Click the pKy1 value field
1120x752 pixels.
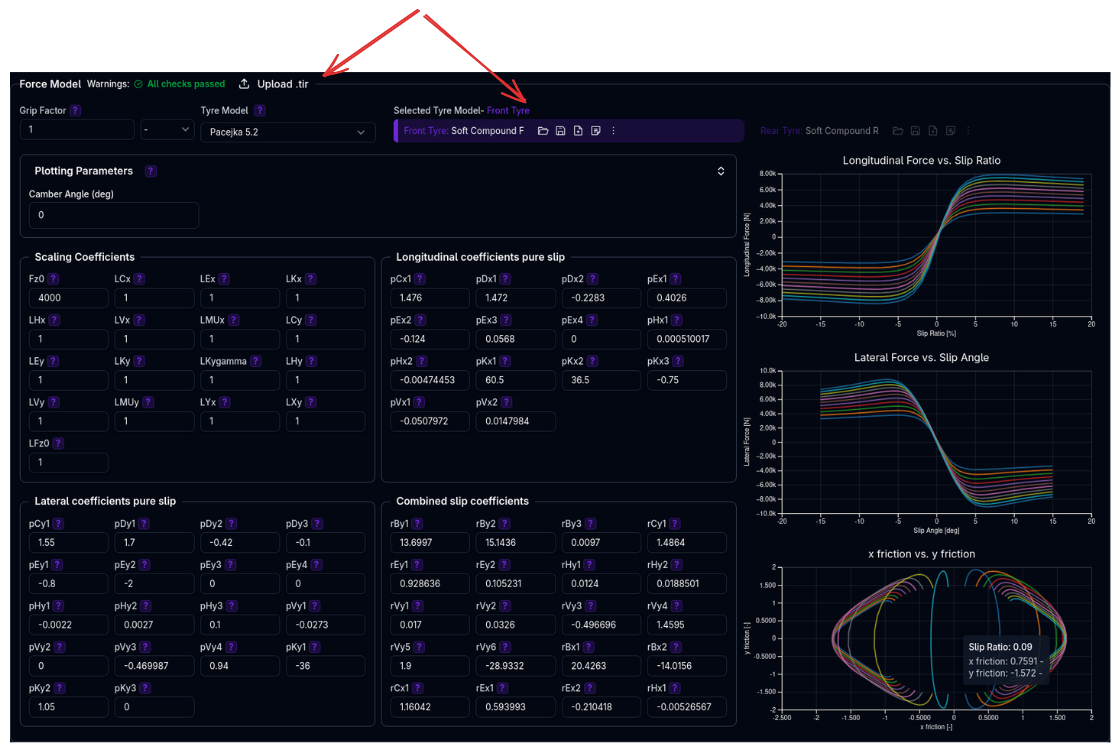click(325, 666)
